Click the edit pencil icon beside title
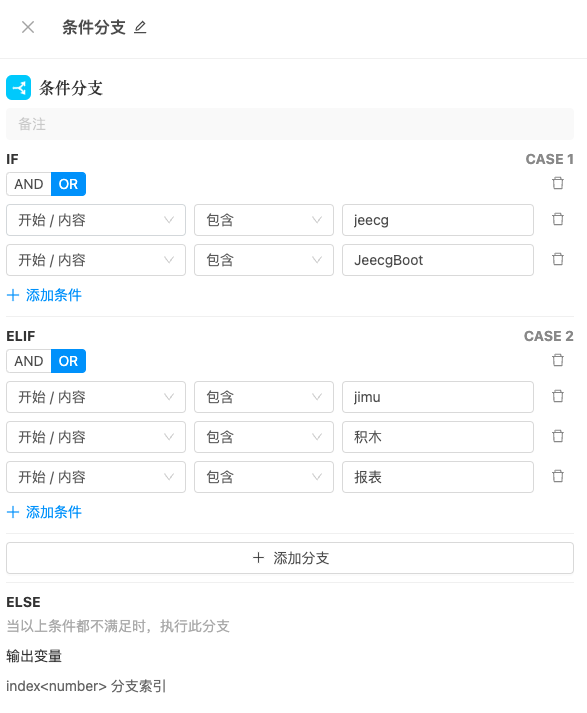Image resolution: width=587 pixels, height=713 pixels. [x=140, y=28]
